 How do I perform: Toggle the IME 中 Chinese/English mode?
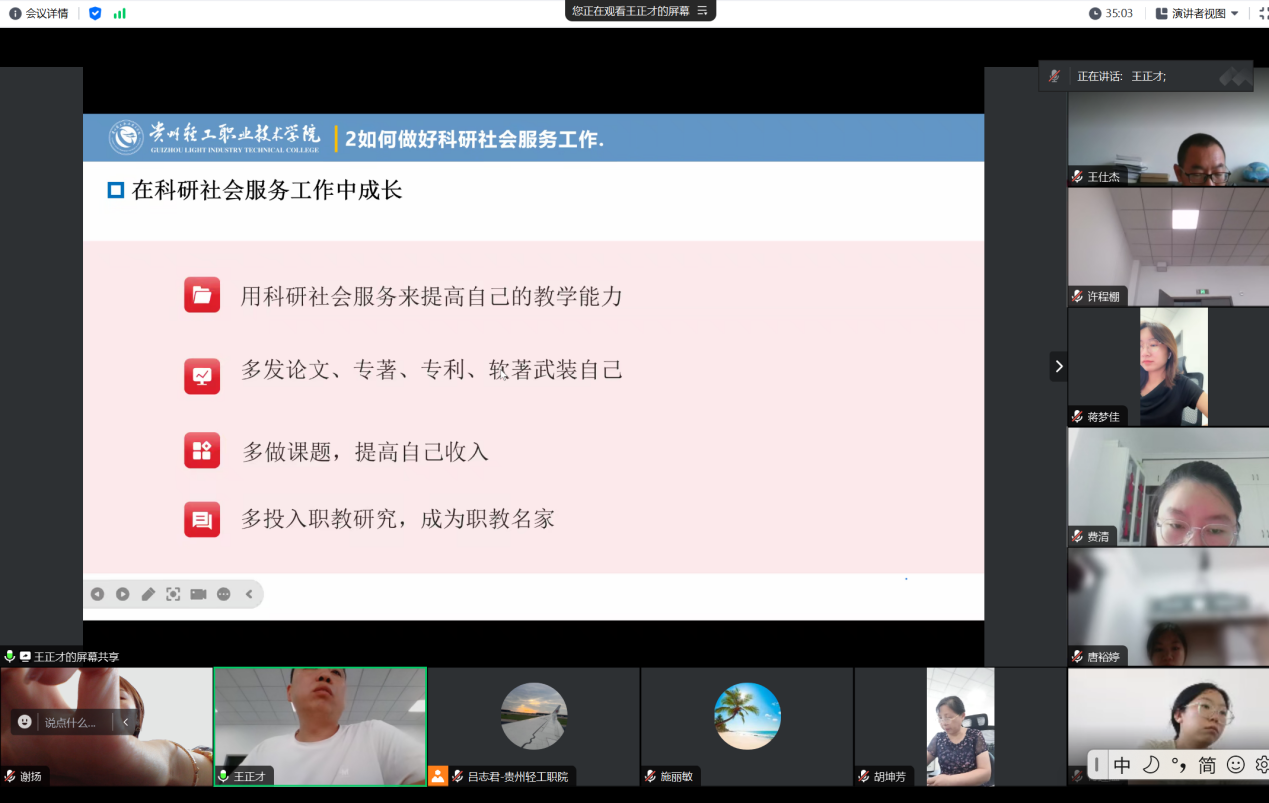1122,765
